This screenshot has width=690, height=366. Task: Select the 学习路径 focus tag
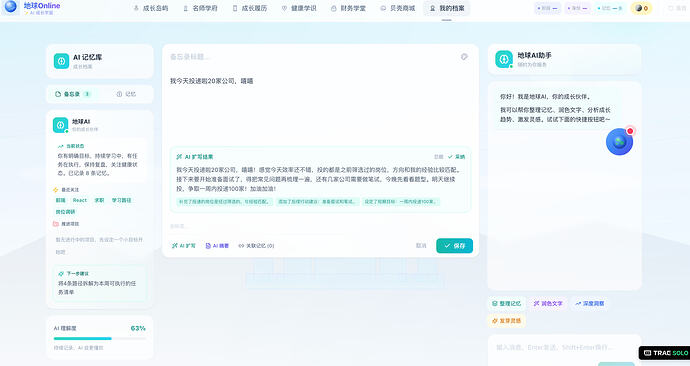pos(121,200)
